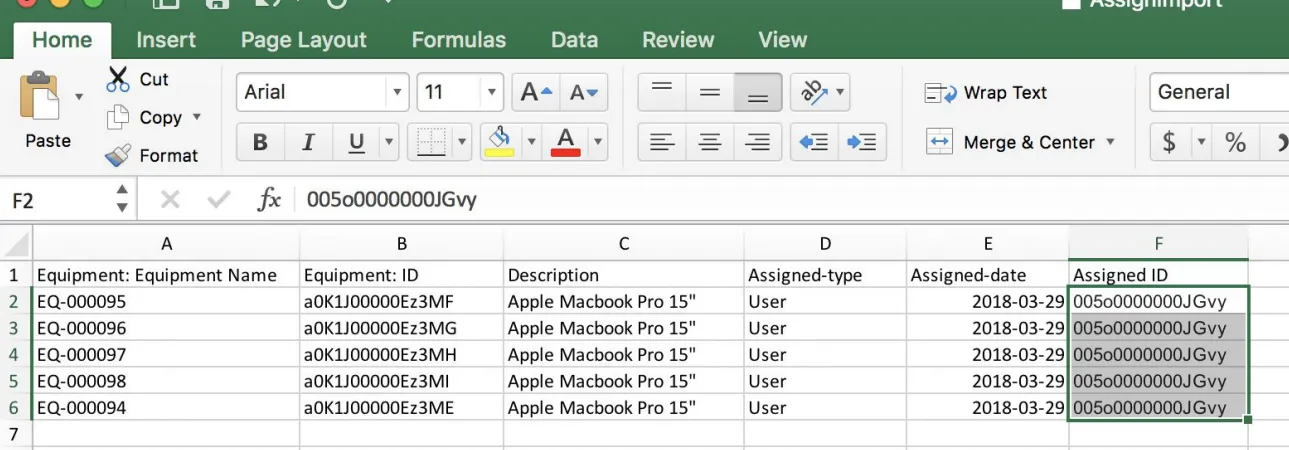Apply yellow fill color bucket
The image size is (1289, 450).
click(500, 142)
